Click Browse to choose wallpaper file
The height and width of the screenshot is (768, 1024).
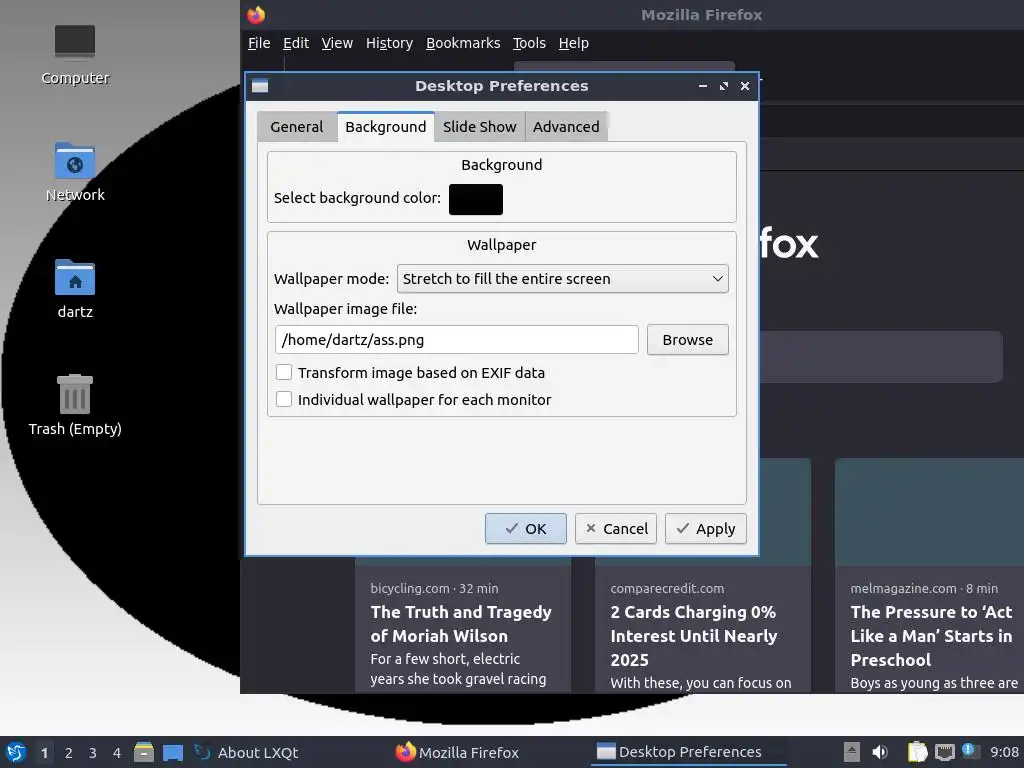688,340
